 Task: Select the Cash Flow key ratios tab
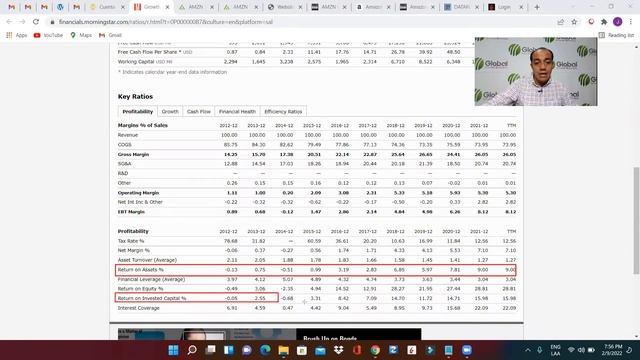(x=199, y=111)
